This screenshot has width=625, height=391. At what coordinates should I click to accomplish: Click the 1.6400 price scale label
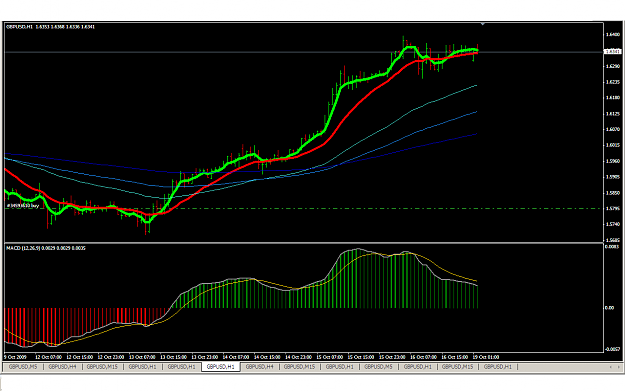(613, 35)
